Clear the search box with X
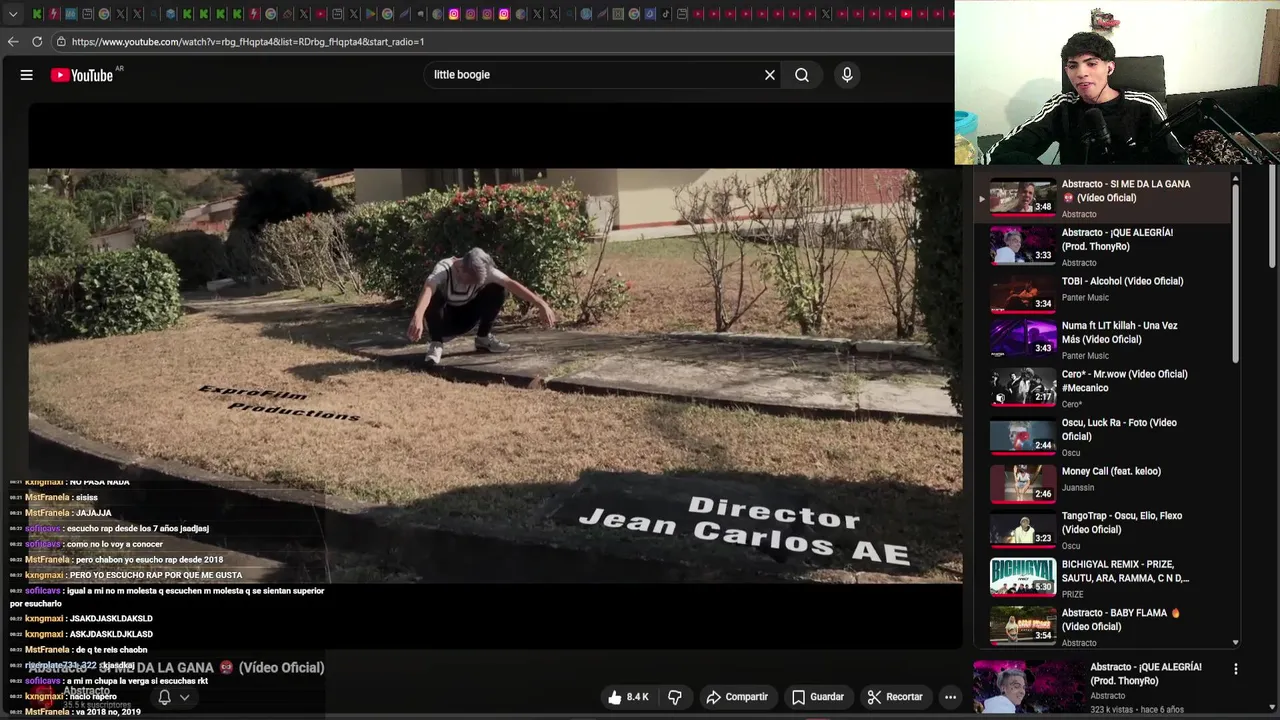This screenshot has height=720, width=1280. [770, 75]
